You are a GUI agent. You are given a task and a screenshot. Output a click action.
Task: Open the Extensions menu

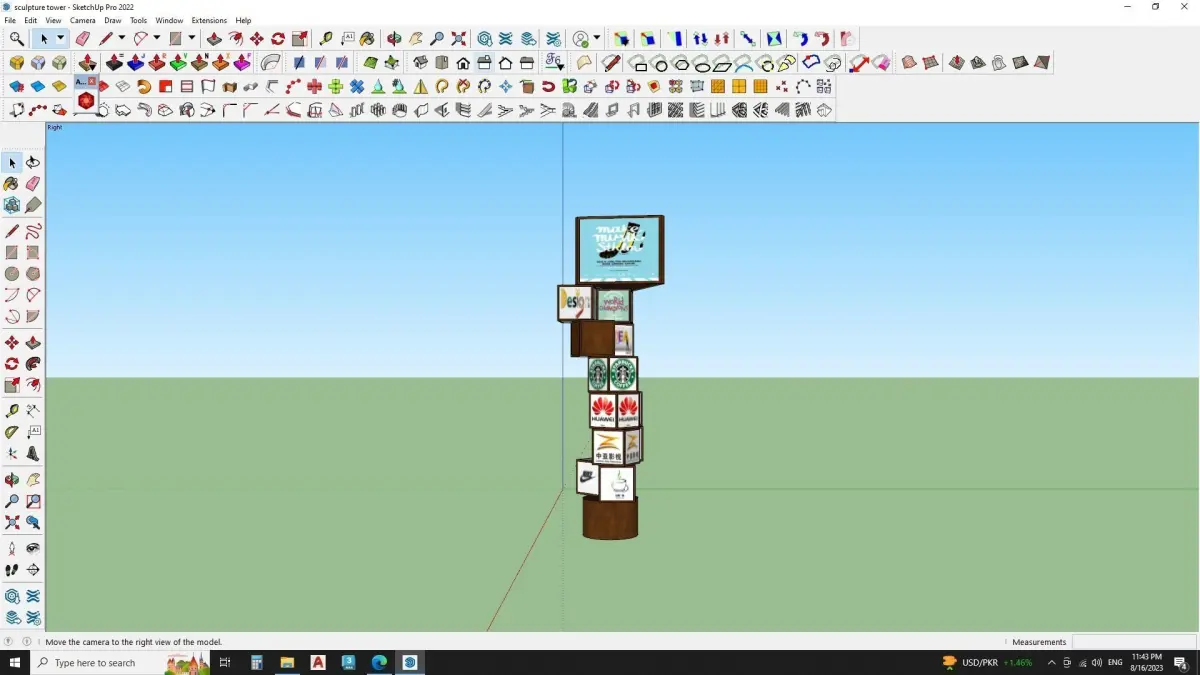coord(209,20)
